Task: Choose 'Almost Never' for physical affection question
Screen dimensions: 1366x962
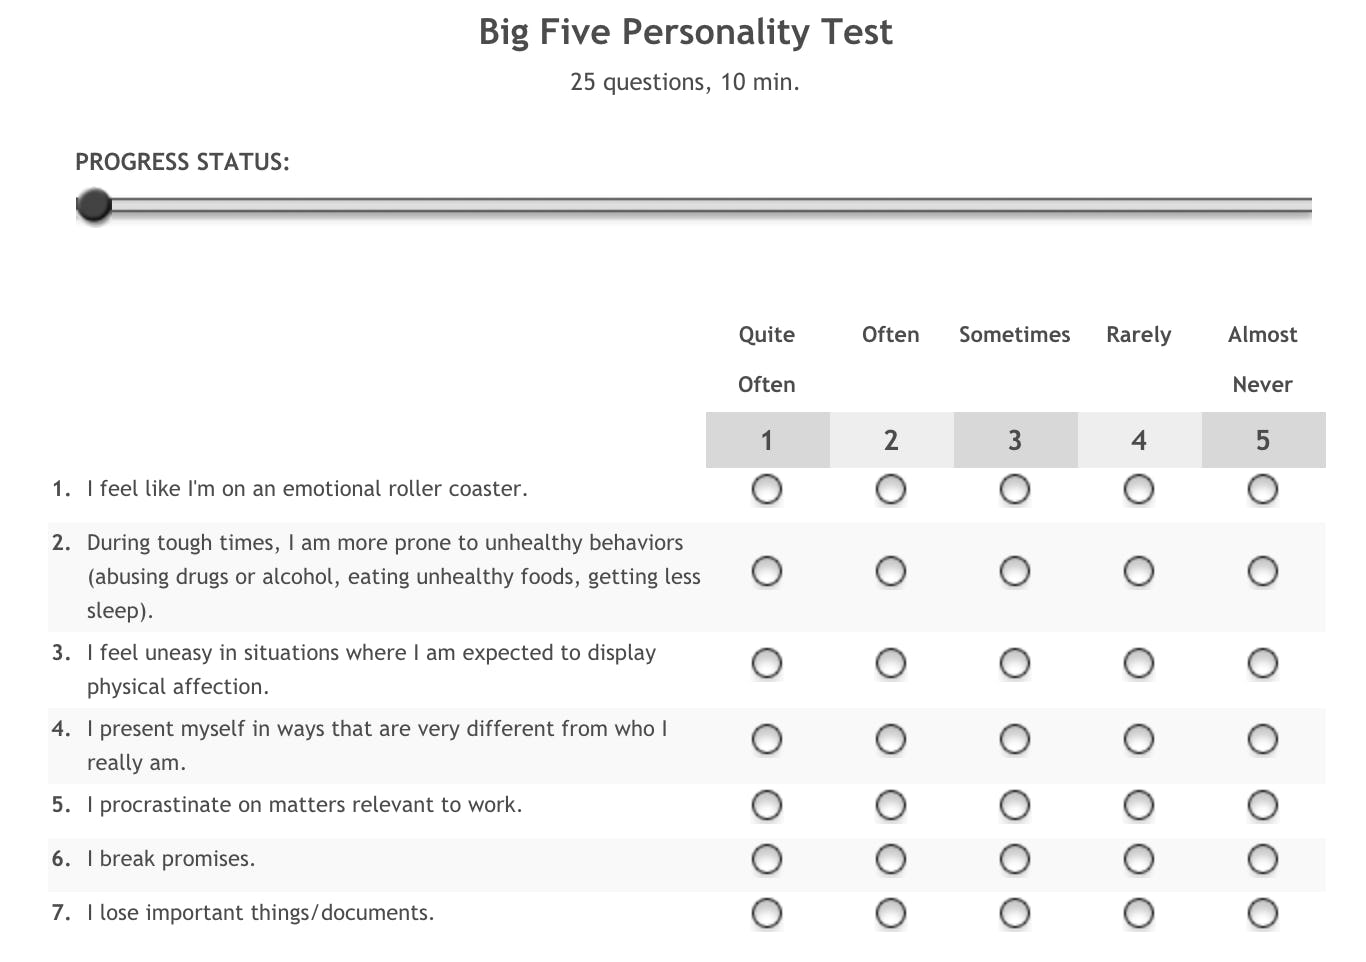Action: point(1263,664)
